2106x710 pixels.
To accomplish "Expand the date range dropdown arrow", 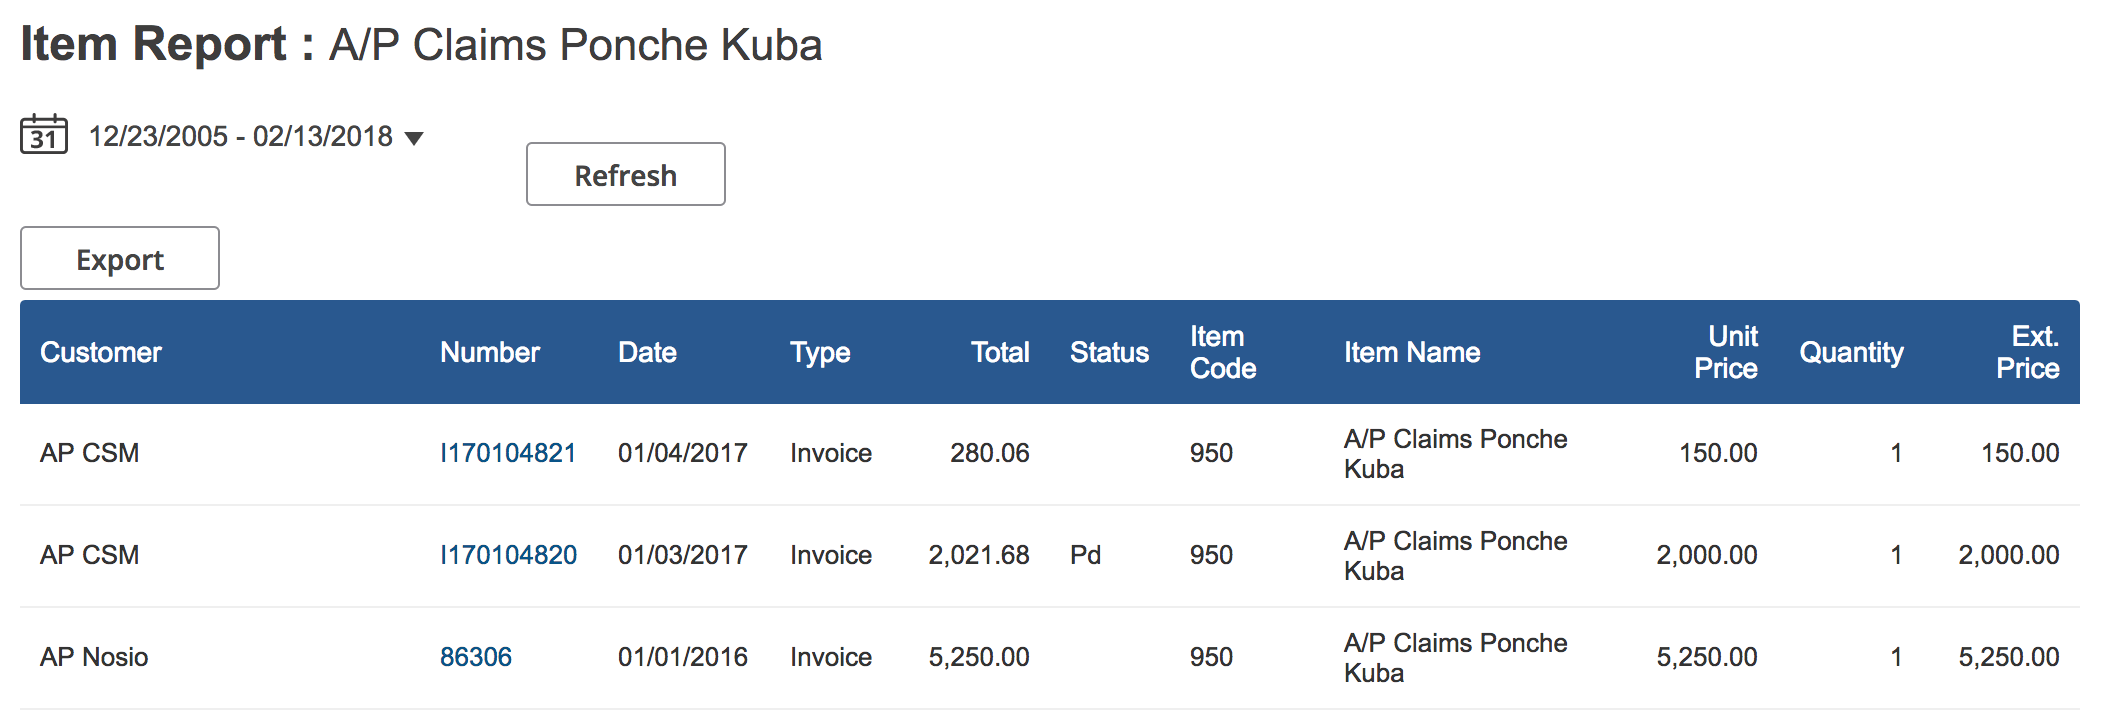I will pos(414,138).
